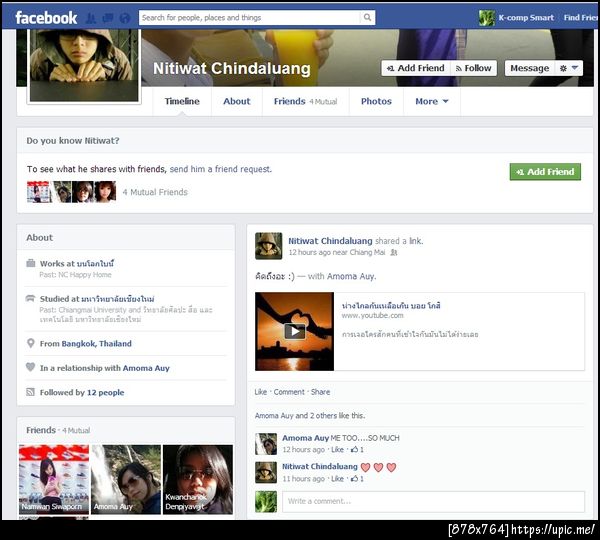Click post author avatar thumbnail
600x540 pixels.
(x=269, y=246)
